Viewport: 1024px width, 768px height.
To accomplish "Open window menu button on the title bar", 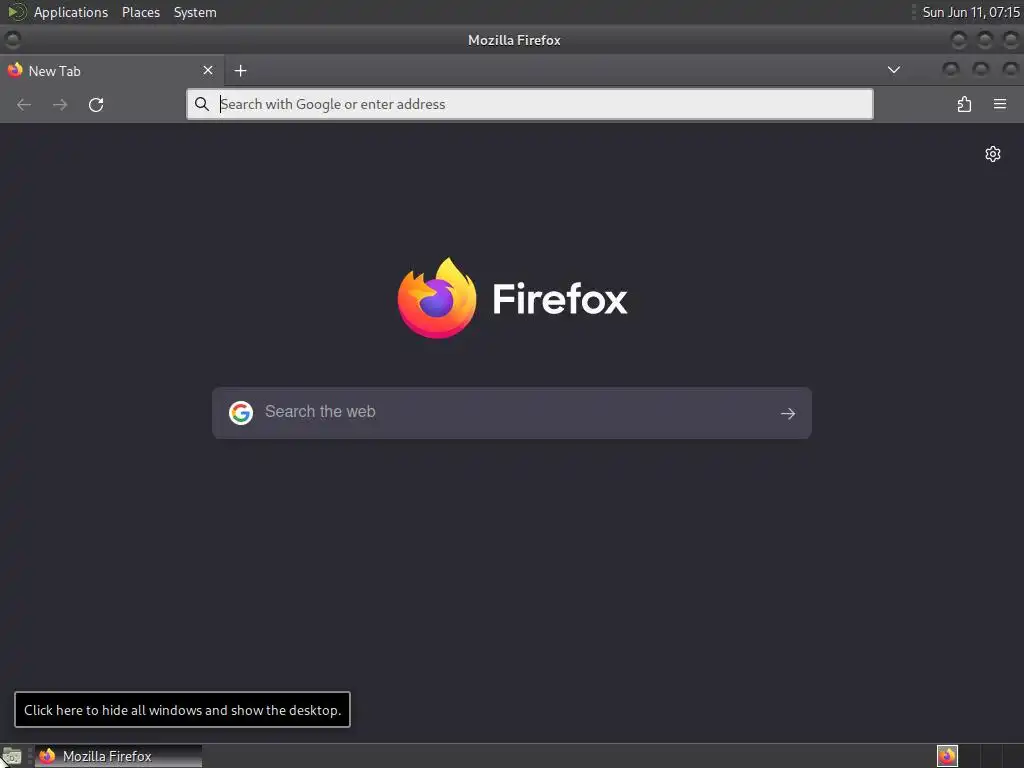I will click(x=12, y=40).
